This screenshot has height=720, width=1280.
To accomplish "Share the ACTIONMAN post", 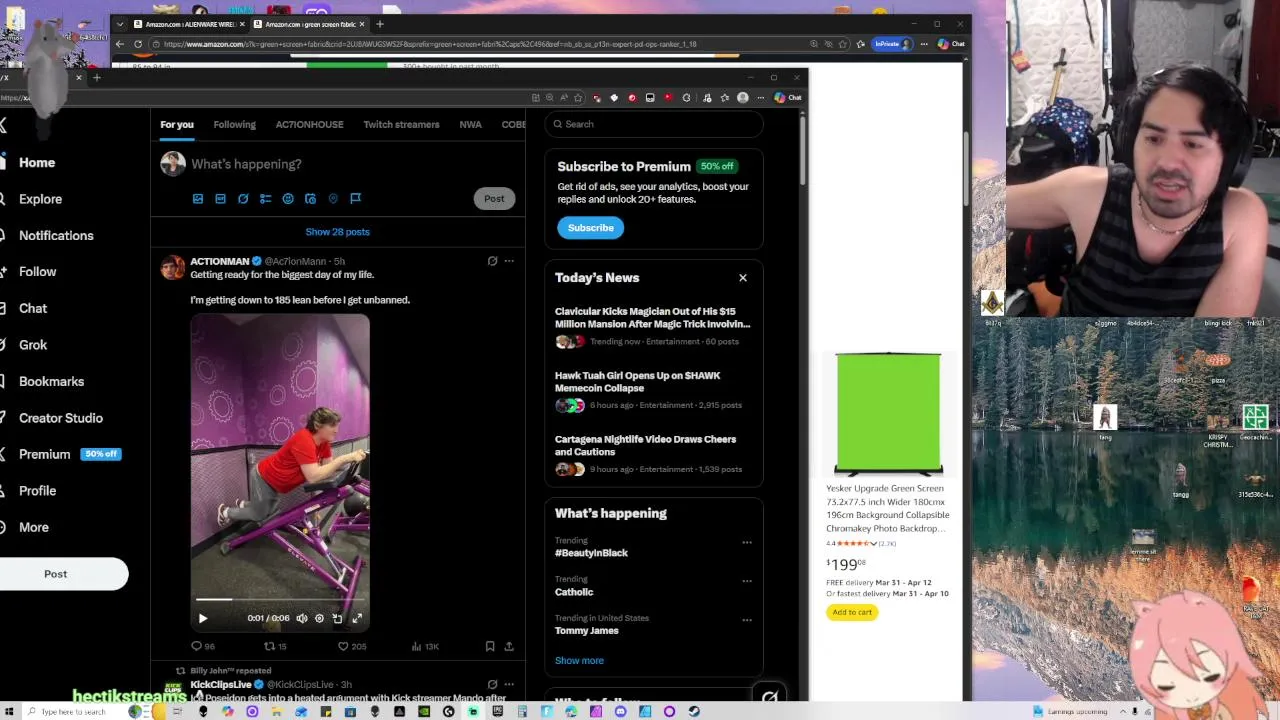I will coord(509,646).
